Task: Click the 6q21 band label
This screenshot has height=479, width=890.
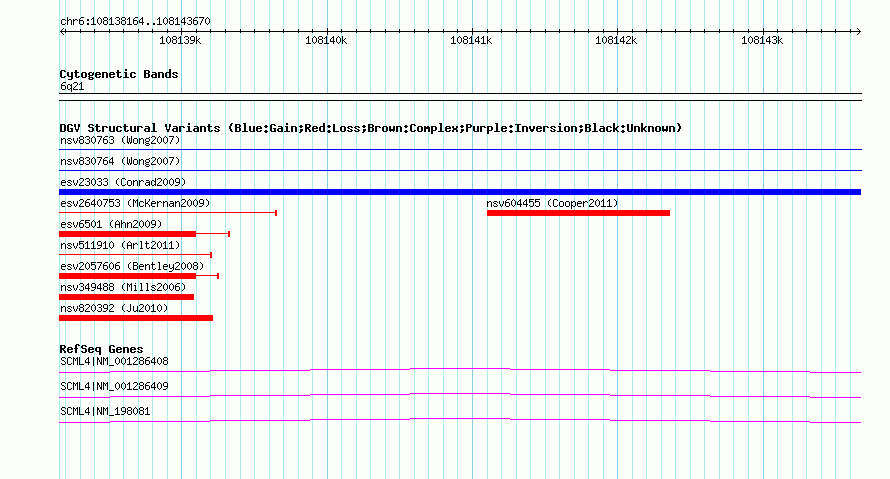Action: (72, 86)
